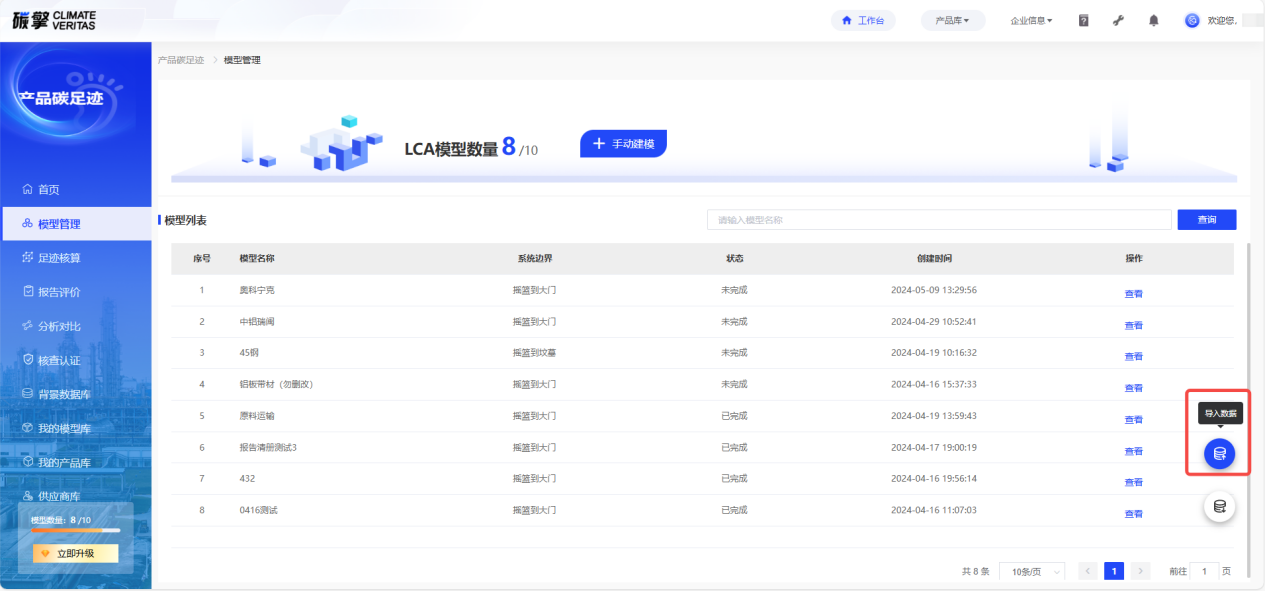The height and width of the screenshot is (591, 1265).
Task: Click the white database floating icon
Action: tap(1219, 507)
